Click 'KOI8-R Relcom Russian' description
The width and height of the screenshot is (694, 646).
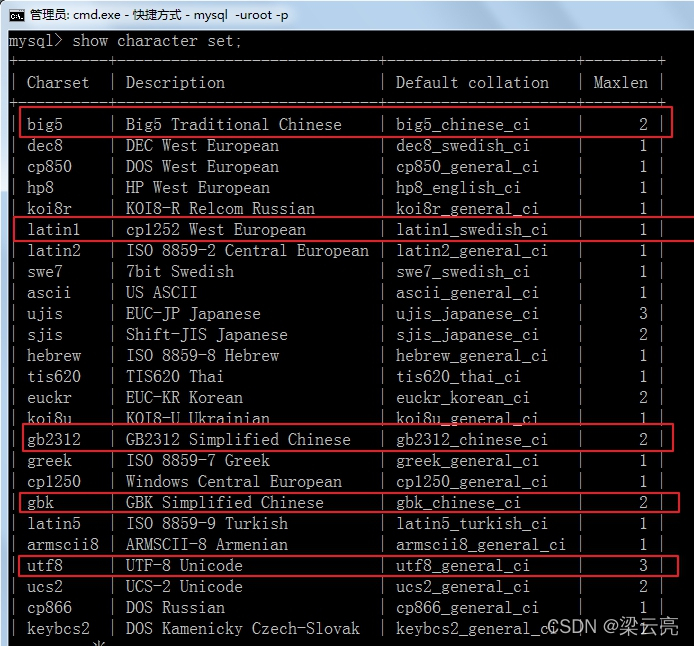point(220,209)
